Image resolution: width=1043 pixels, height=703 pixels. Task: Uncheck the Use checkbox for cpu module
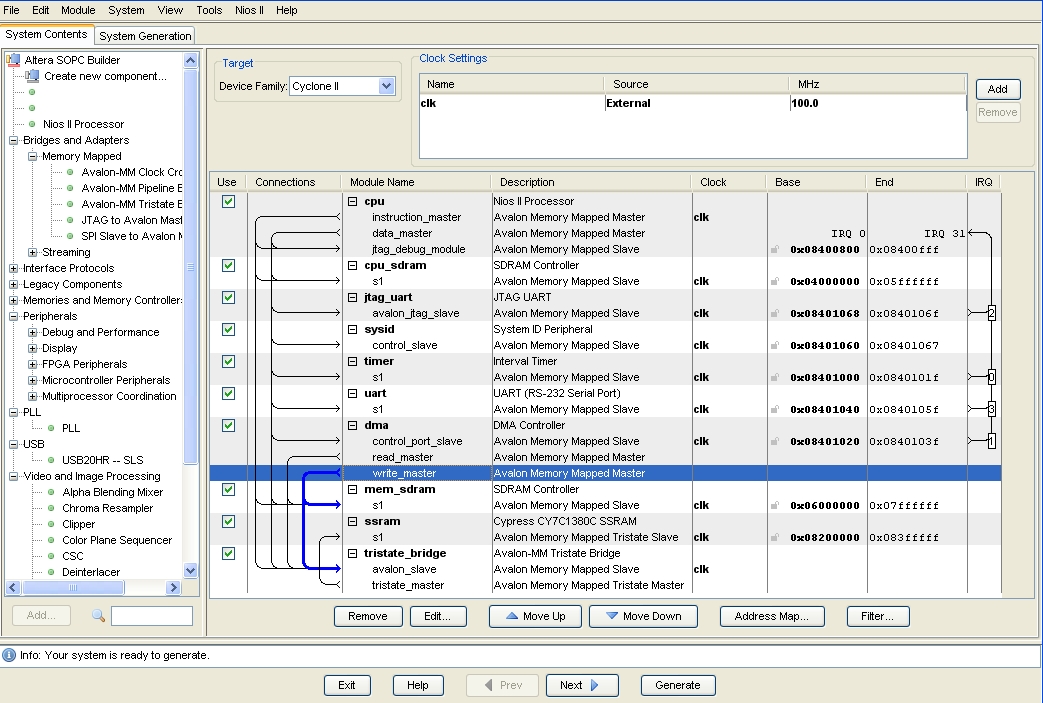[x=228, y=201]
